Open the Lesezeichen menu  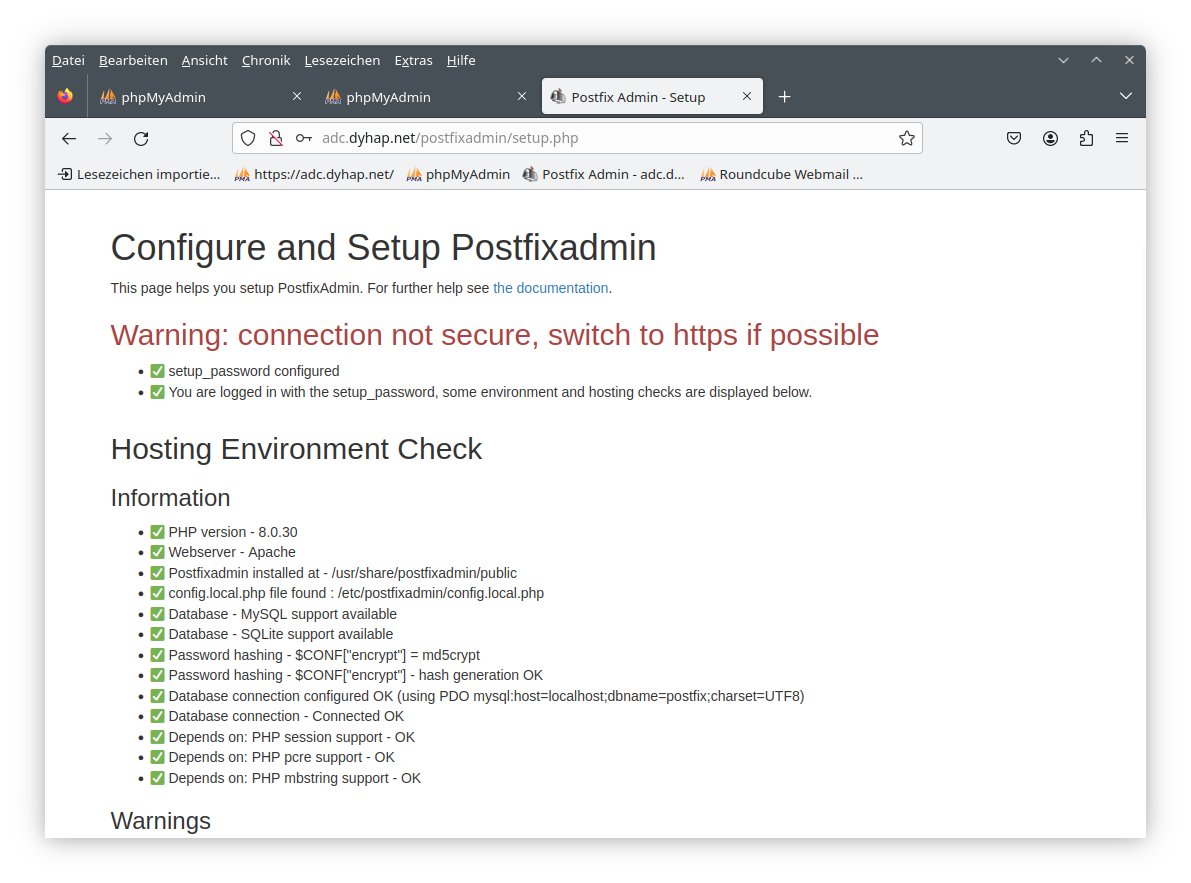tap(342, 61)
